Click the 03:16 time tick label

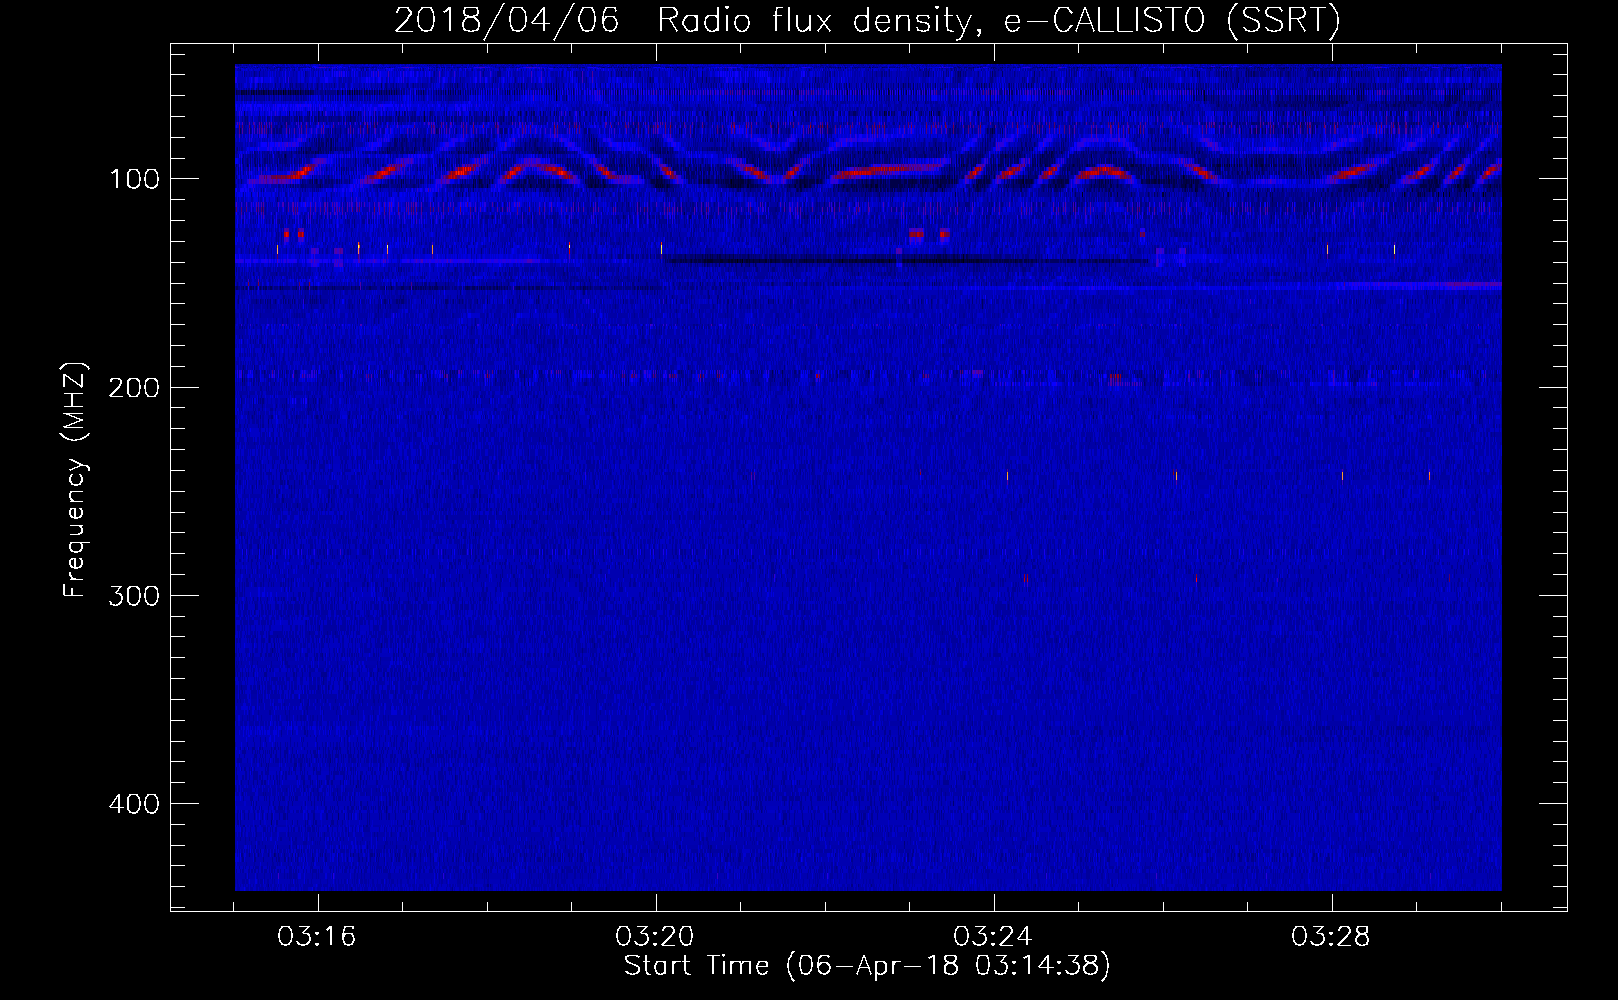pyautogui.click(x=317, y=937)
